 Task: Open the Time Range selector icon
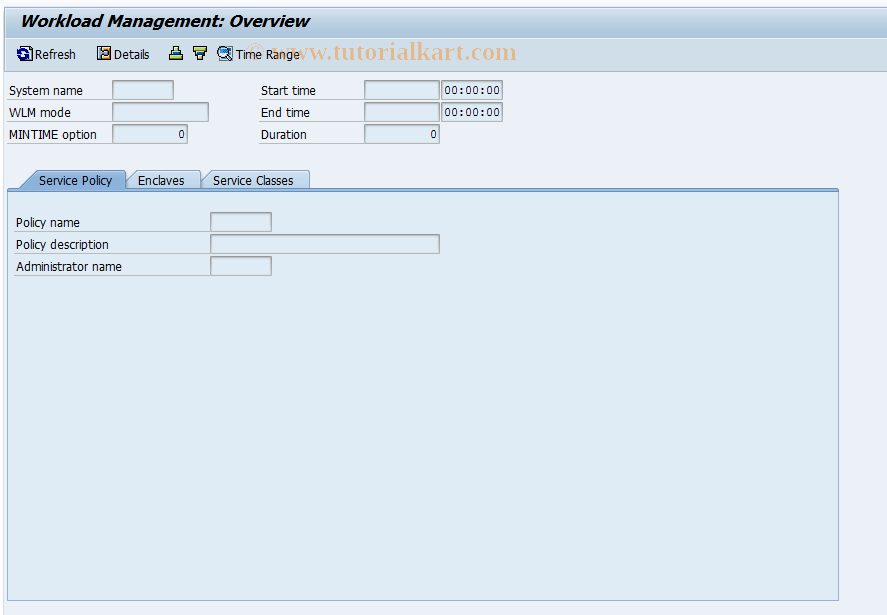(x=224, y=53)
